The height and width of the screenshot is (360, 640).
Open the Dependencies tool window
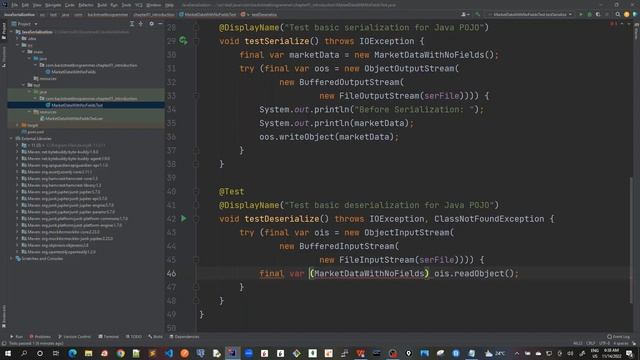(184, 337)
